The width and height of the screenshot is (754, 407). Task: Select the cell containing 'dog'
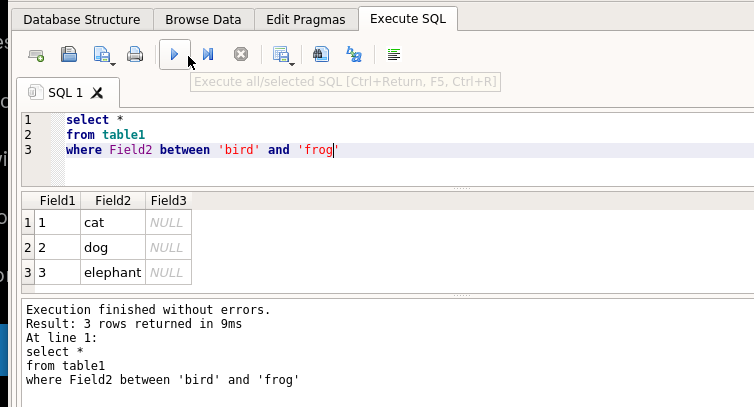point(113,247)
